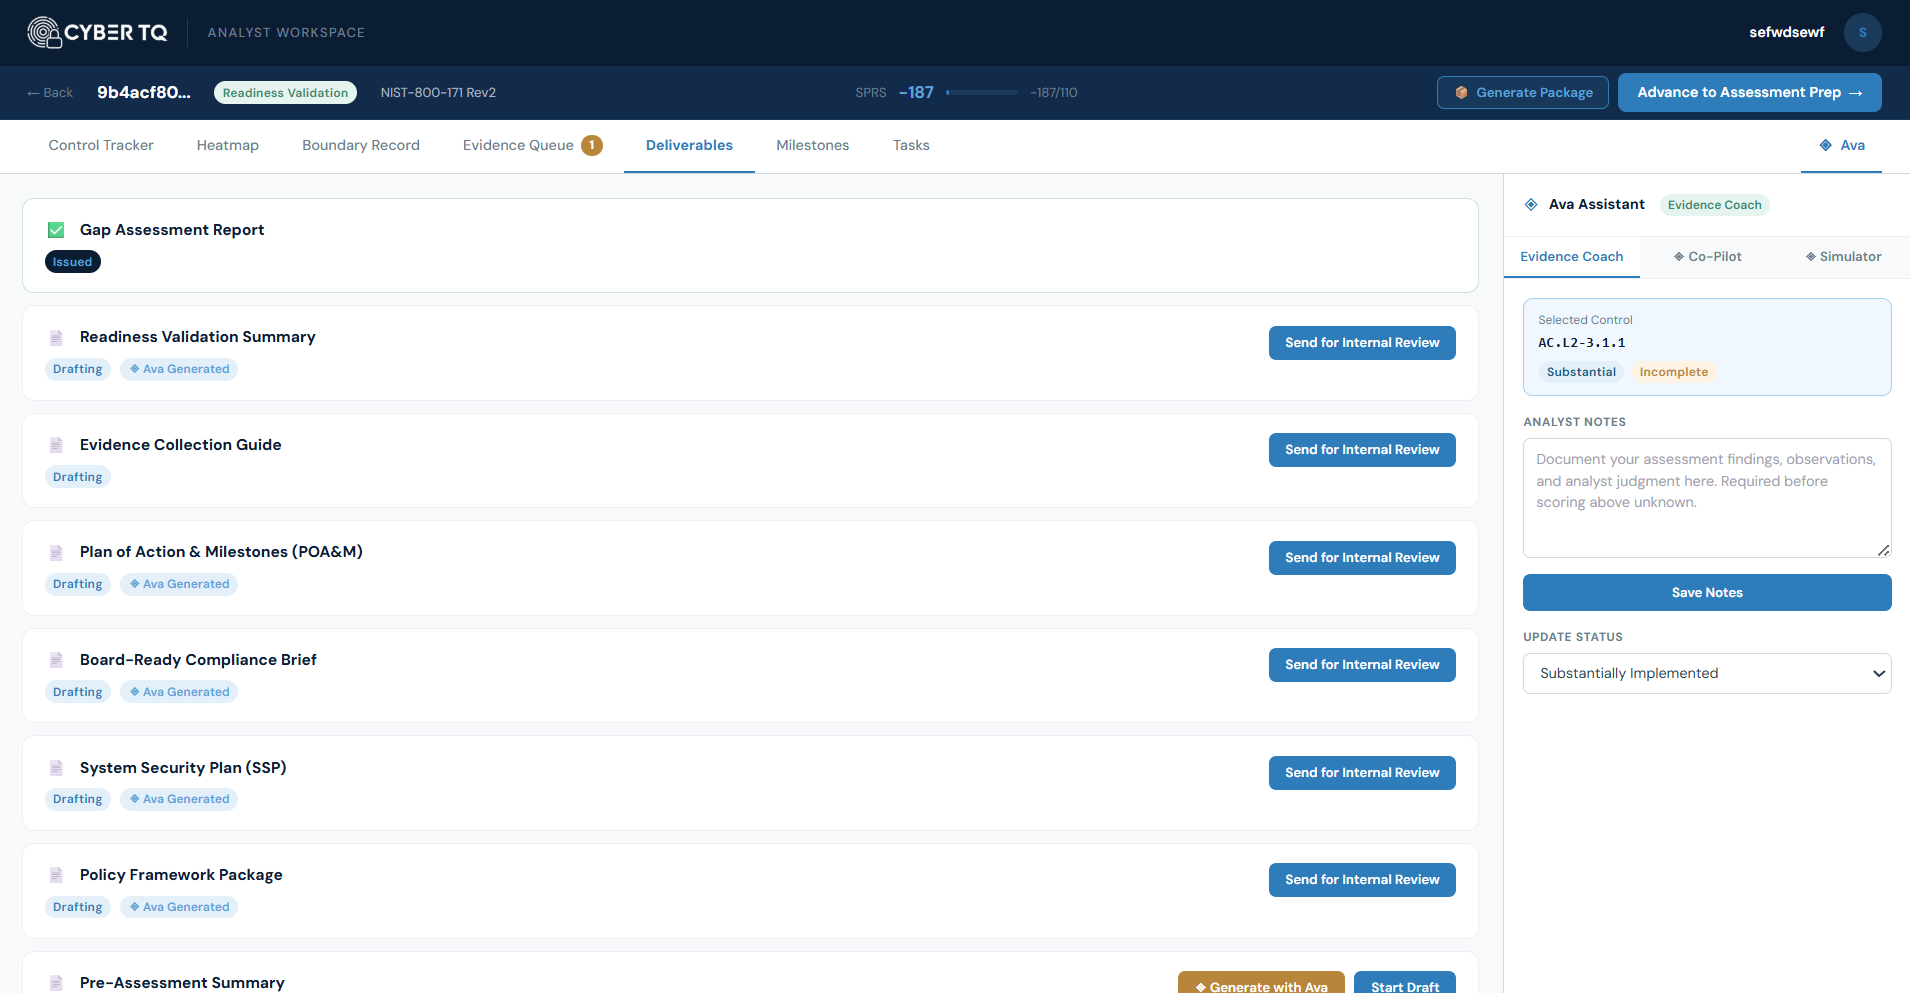Click the Evidence Queue notification badge
The width and height of the screenshot is (1910, 993).
click(591, 145)
